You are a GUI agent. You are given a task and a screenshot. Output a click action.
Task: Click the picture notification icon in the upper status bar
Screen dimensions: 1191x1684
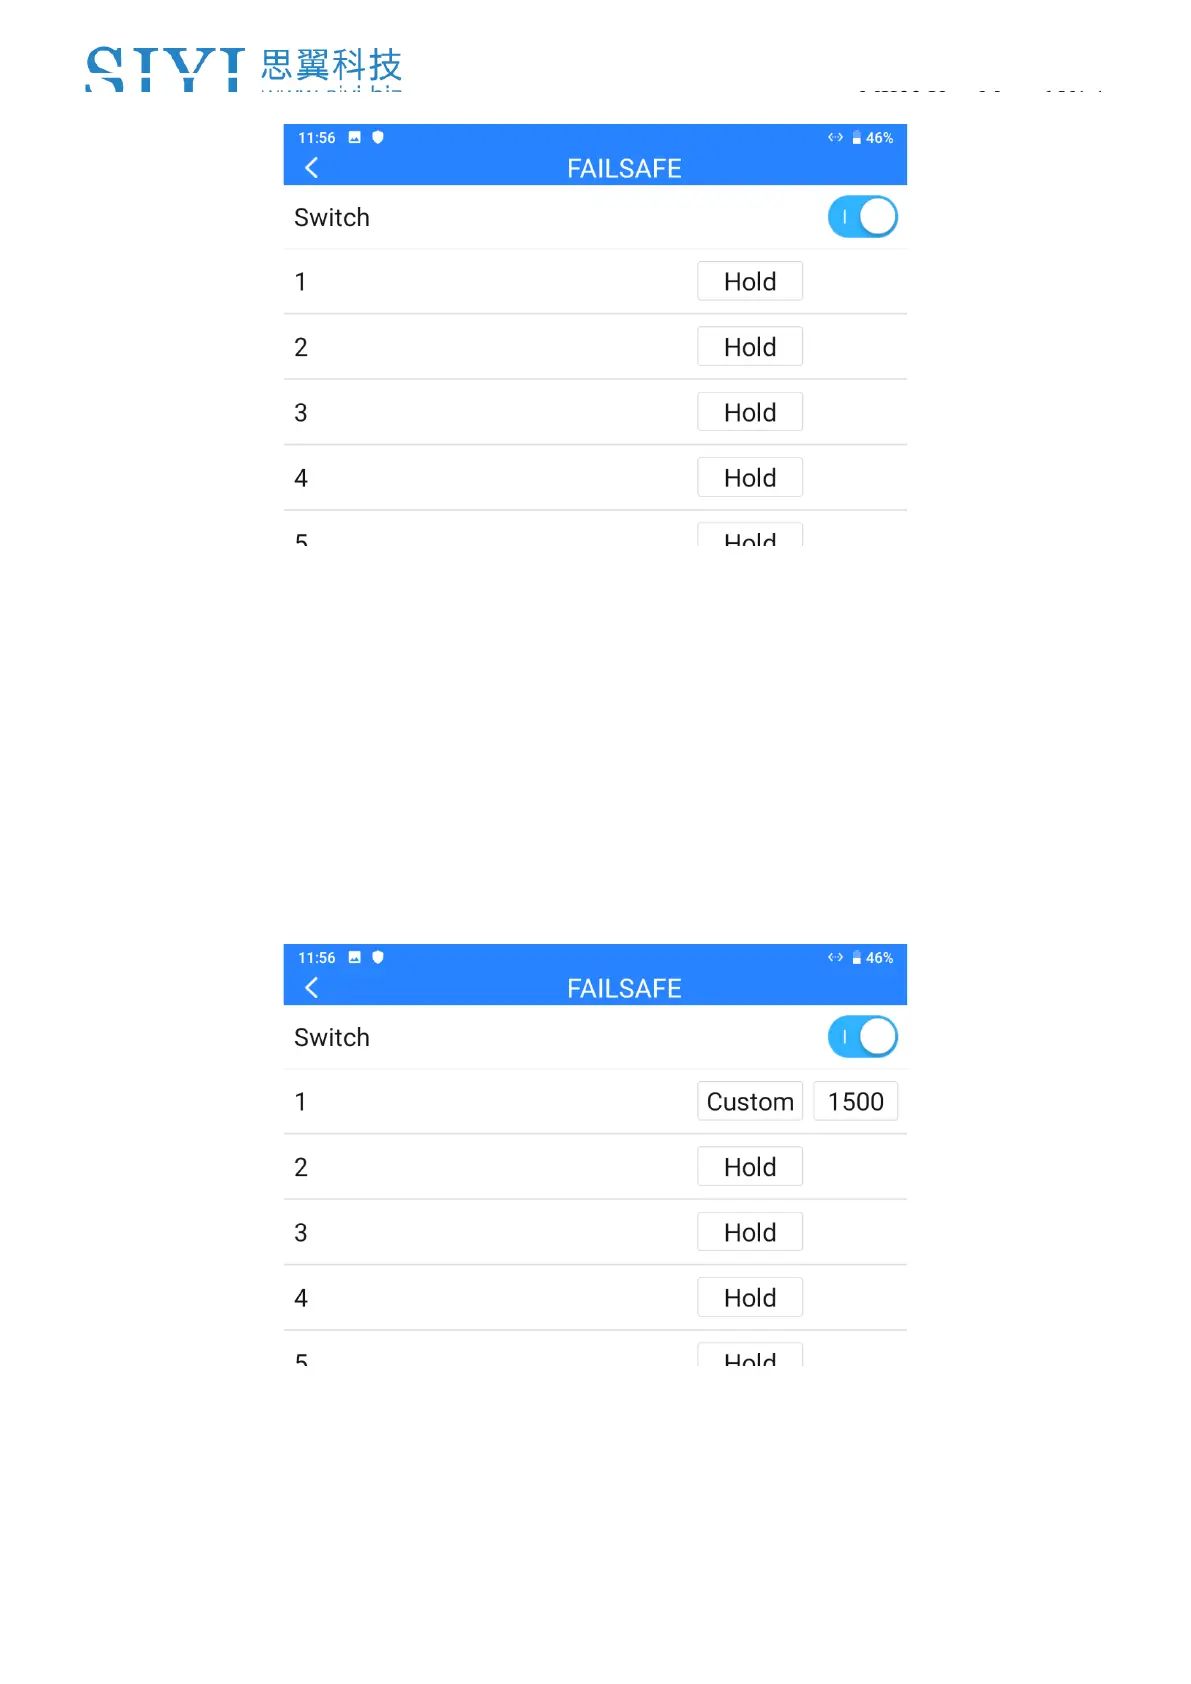point(354,138)
